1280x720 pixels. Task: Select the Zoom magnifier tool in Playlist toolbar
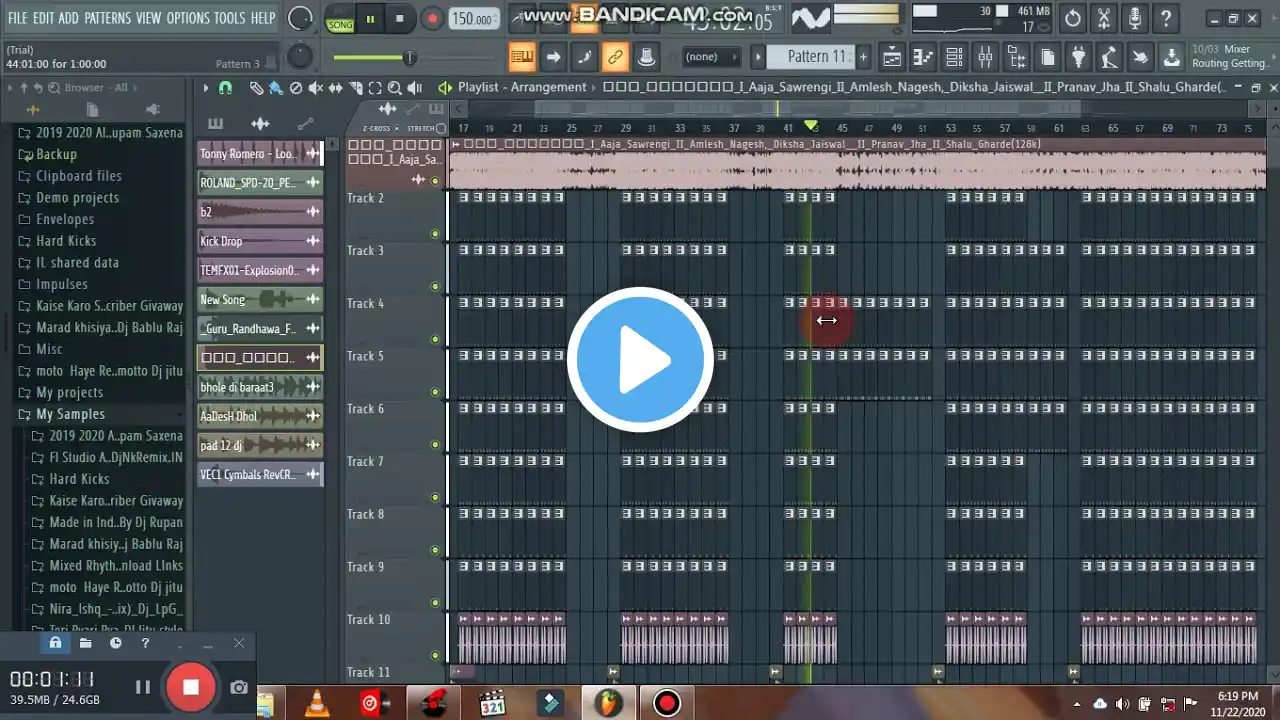tap(395, 88)
